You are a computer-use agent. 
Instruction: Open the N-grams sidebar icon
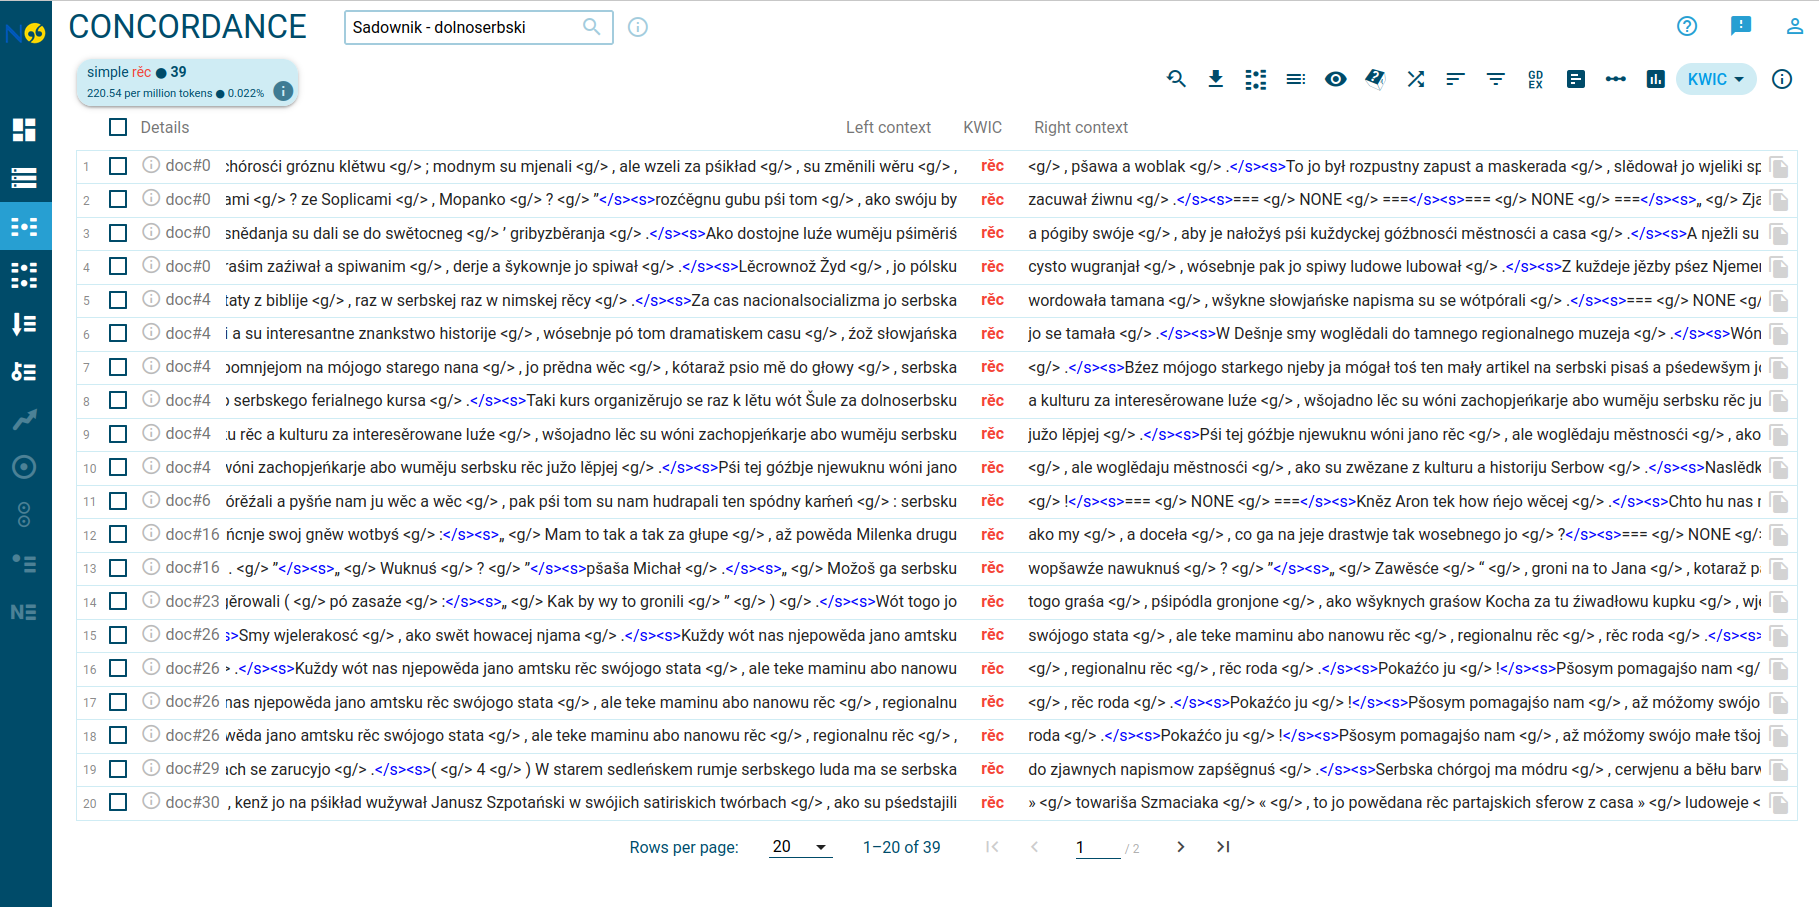click(24, 612)
